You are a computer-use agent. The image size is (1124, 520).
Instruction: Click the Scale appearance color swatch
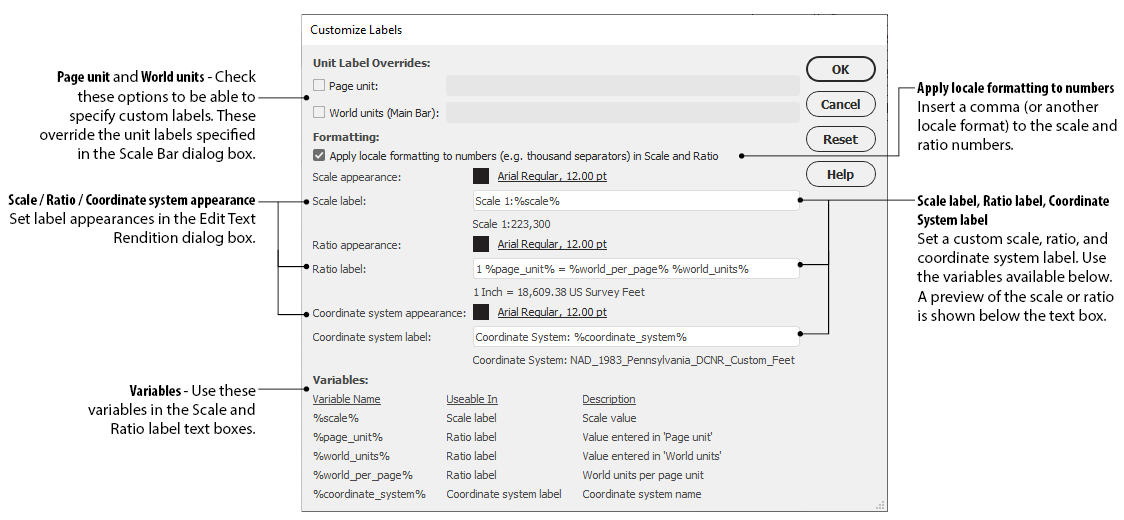[x=480, y=177]
